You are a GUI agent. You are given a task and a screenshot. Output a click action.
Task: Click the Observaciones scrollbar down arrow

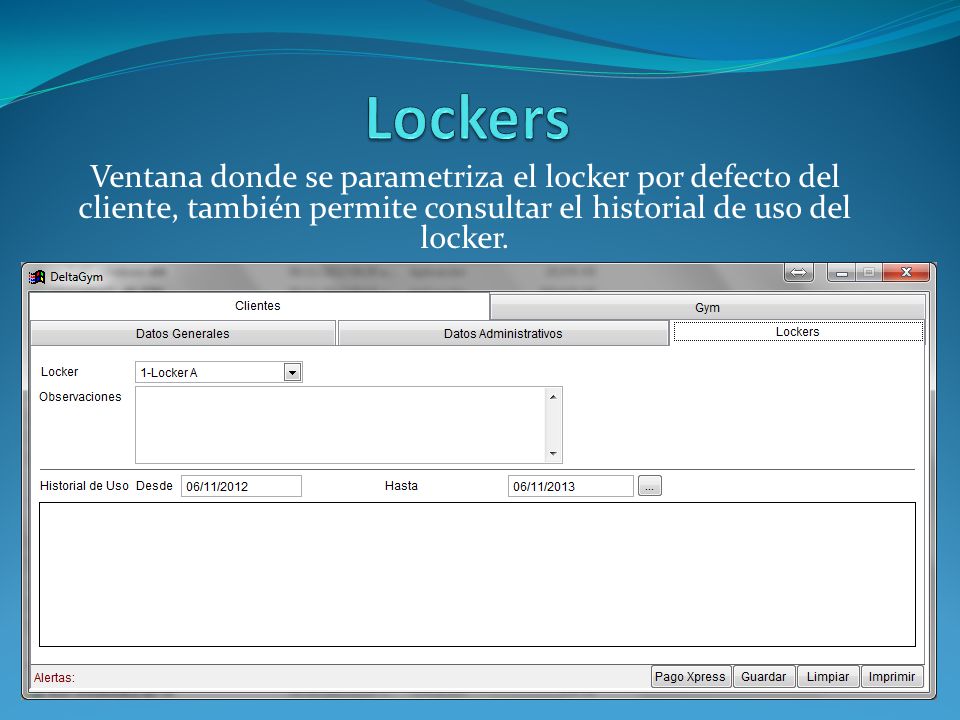[x=553, y=454]
